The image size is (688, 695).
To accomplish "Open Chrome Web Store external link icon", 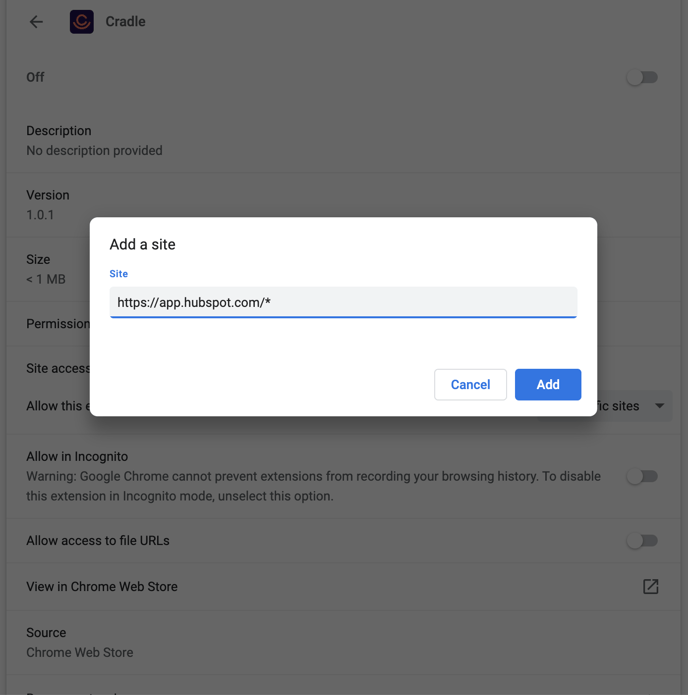I will point(650,587).
